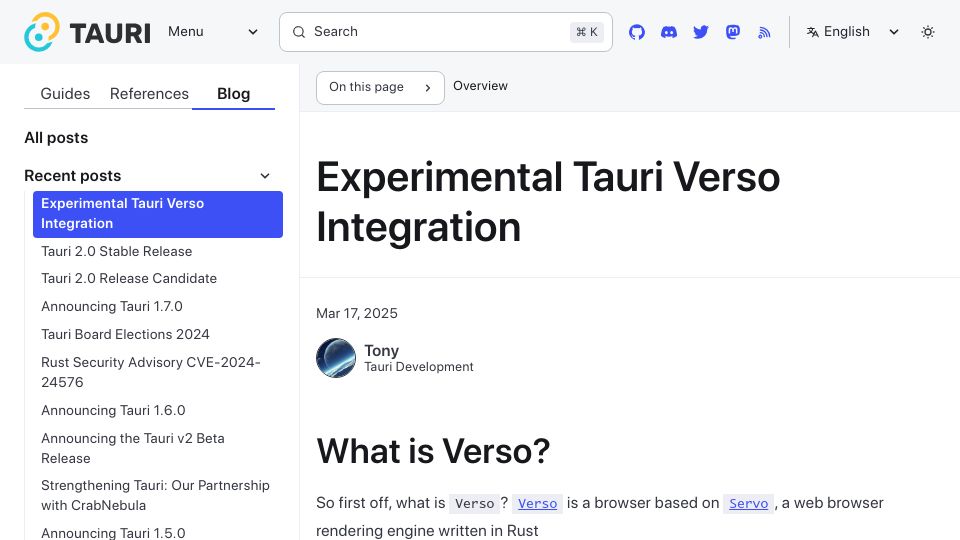Open Announcing Tauri 1.7.0 post
The width and height of the screenshot is (960, 540).
pos(111,306)
